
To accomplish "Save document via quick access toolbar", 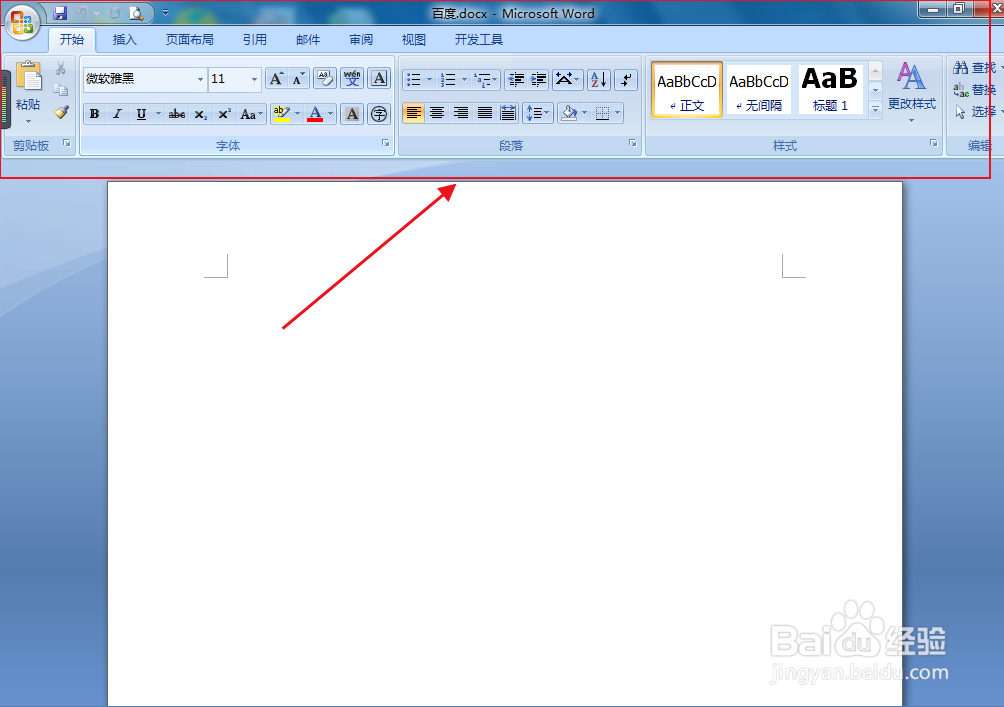I will [x=60, y=13].
